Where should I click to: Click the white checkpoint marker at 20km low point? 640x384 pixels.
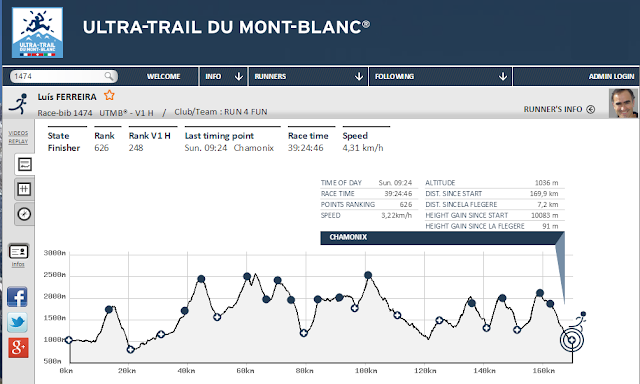pos(131,349)
